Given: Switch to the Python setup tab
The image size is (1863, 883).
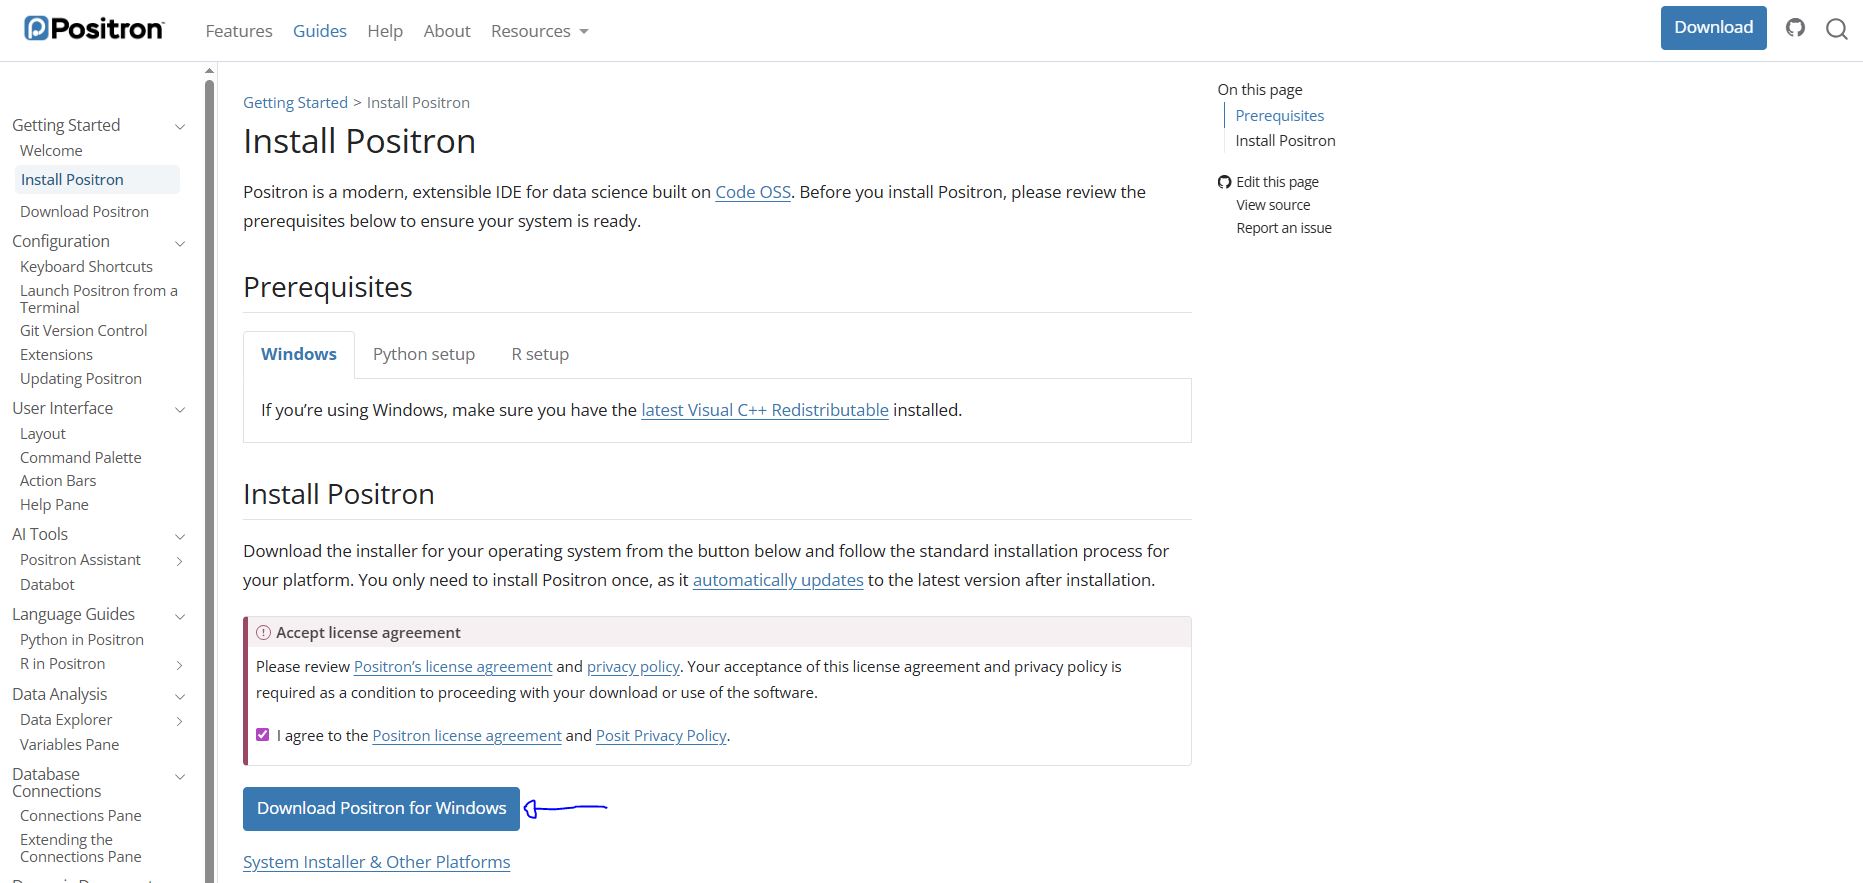Looking at the screenshot, I should pyautogui.click(x=424, y=354).
